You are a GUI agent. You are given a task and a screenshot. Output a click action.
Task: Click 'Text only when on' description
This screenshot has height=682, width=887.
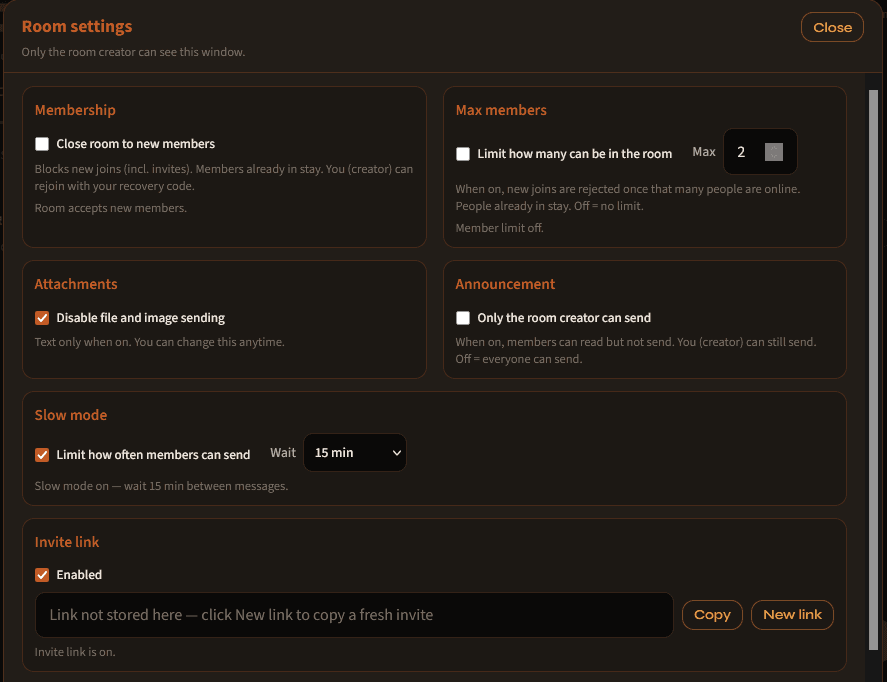point(160,342)
